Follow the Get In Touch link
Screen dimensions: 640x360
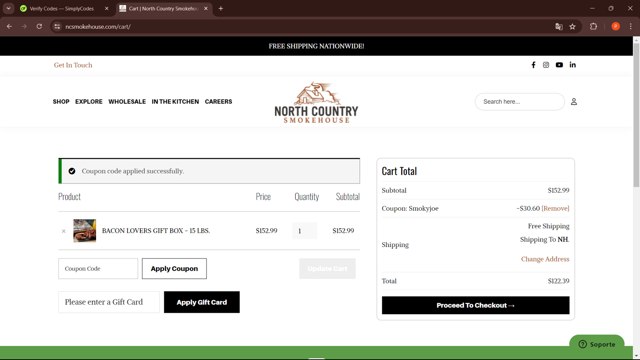click(73, 65)
